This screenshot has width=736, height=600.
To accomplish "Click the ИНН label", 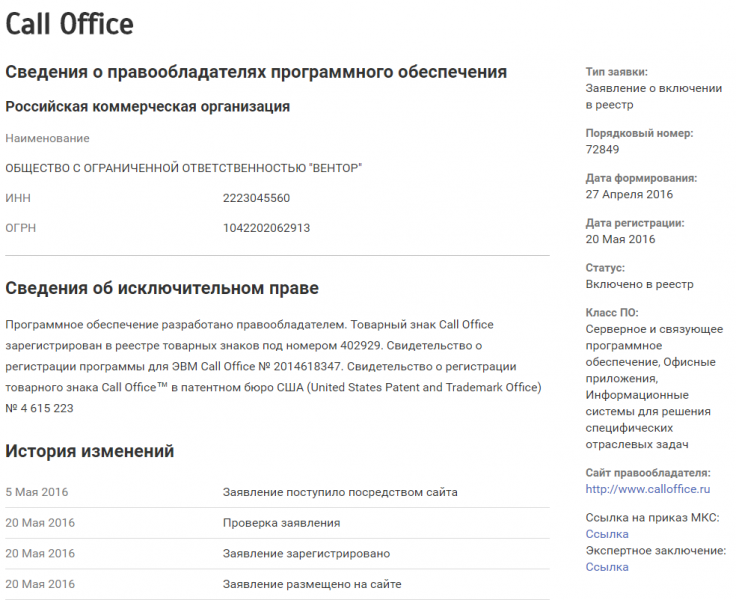I will (x=18, y=198).
